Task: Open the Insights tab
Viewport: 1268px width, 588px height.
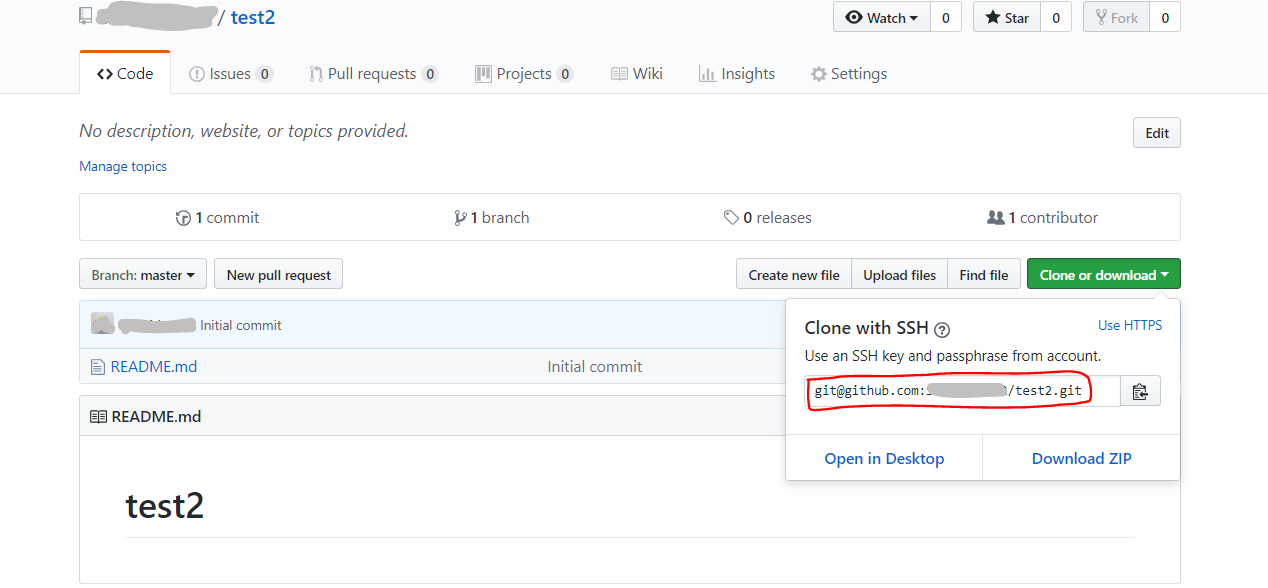Action: tap(737, 73)
